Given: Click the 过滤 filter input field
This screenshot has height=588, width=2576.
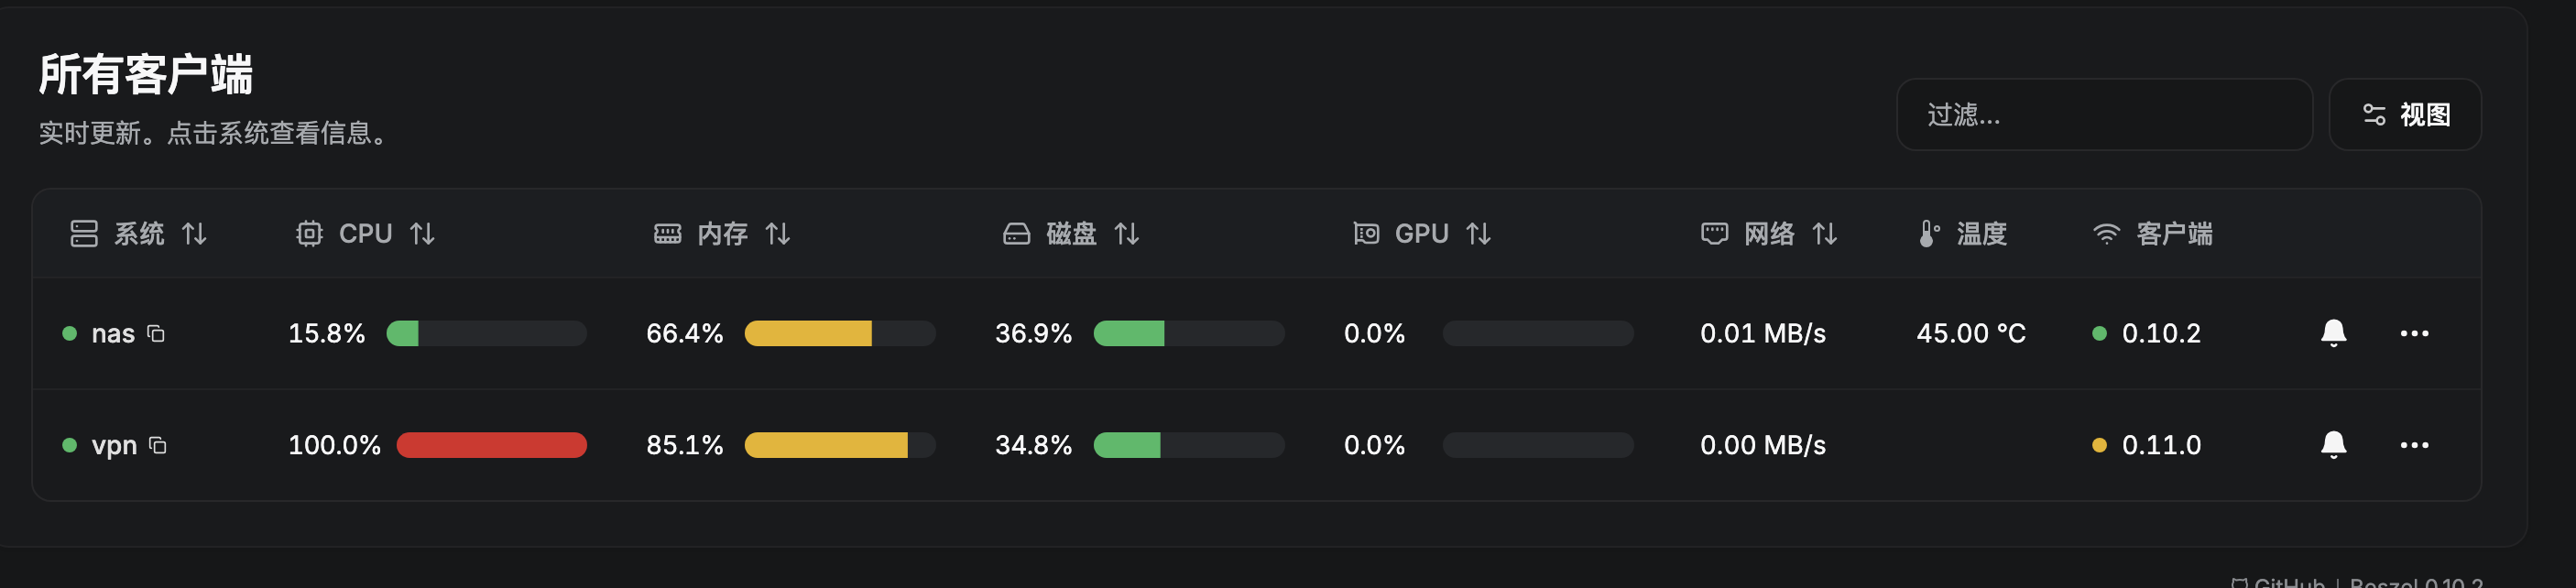Looking at the screenshot, I should (2104, 115).
